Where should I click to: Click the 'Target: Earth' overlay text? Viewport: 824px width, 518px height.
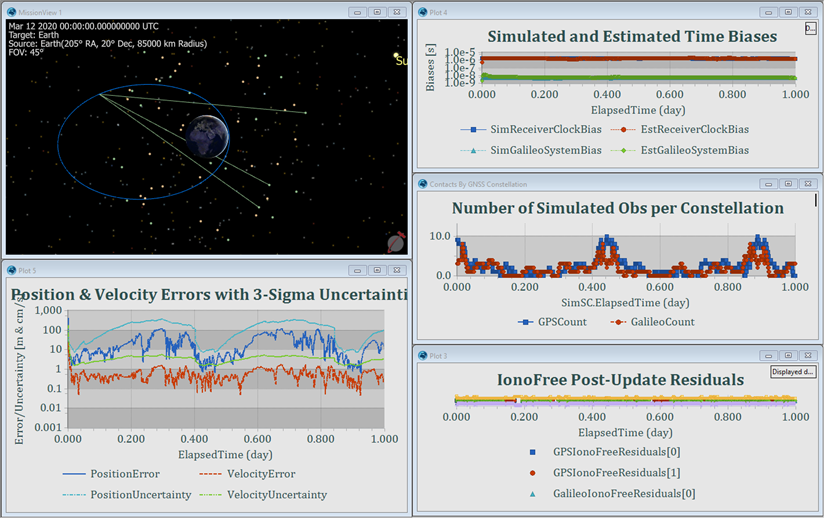(34, 35)
